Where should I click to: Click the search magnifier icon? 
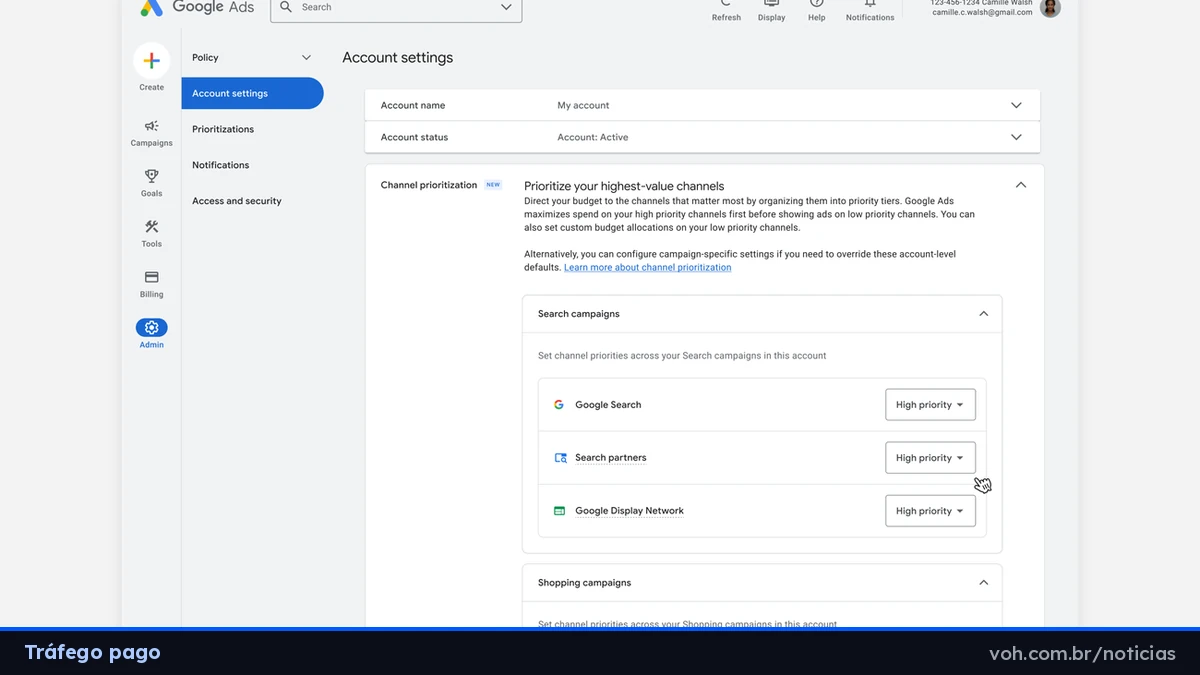287,7
